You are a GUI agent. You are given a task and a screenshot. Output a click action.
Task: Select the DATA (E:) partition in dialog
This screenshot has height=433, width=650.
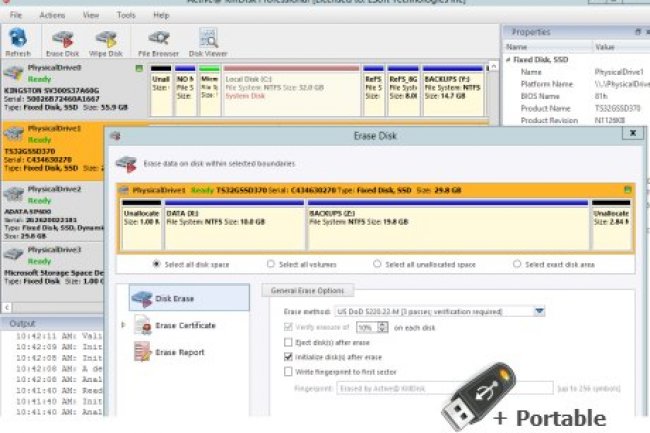[x=234, y=225]
